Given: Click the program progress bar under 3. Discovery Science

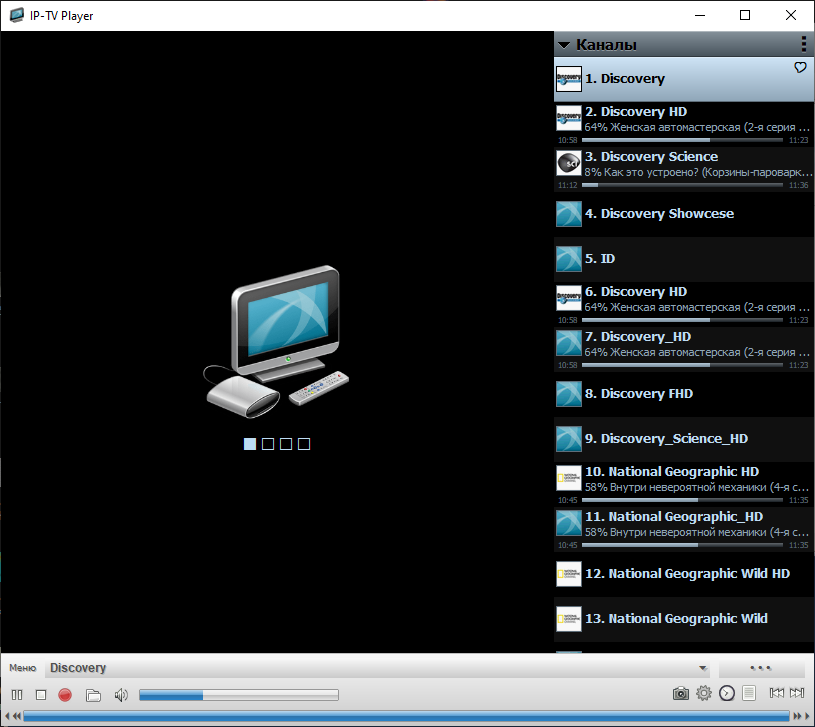Looking at the screenshot, I should pos(682,185).
